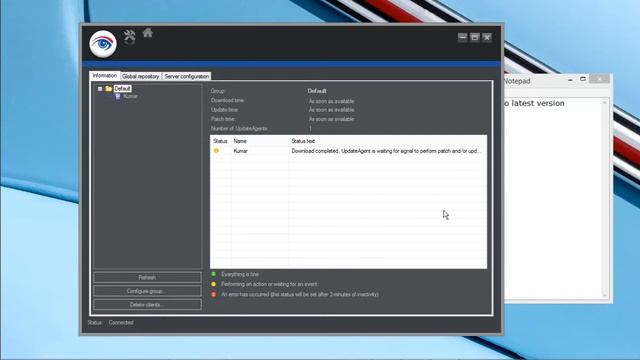Select the Default group folder icon
The image size is (640, 360).
coord(109,89)
